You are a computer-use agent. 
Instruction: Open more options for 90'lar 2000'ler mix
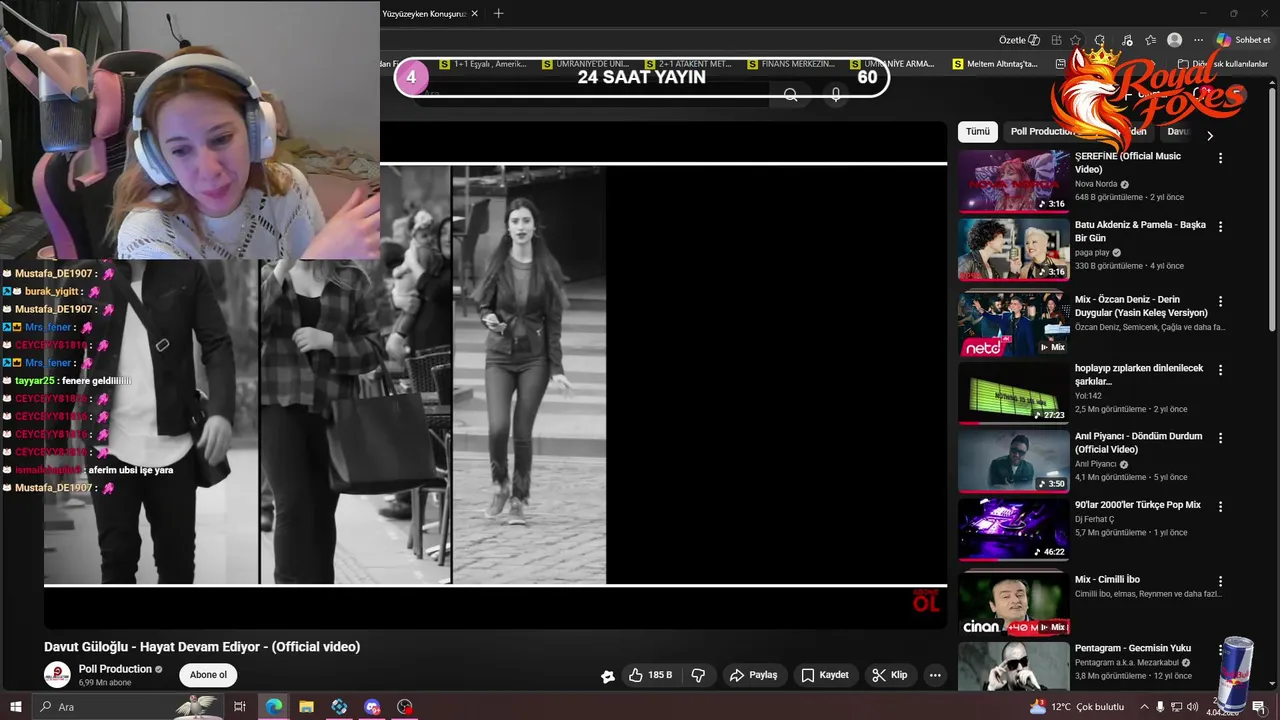click(1220, 507)
